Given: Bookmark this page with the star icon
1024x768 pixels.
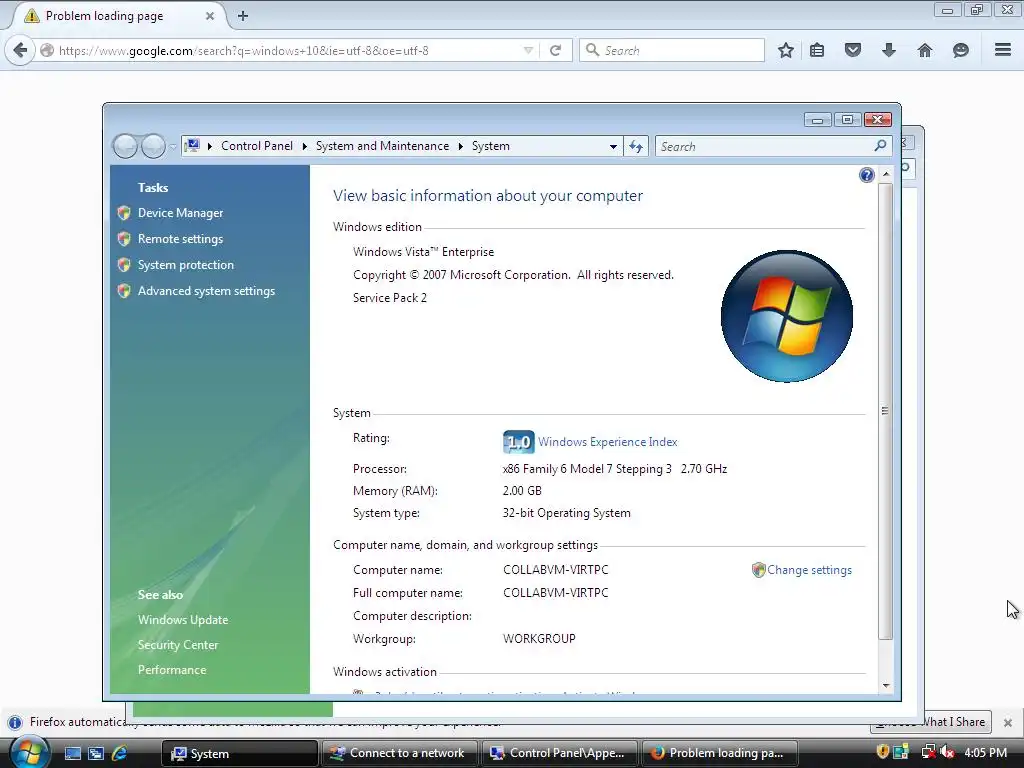Looking at the screenshot, I should 786,50.
